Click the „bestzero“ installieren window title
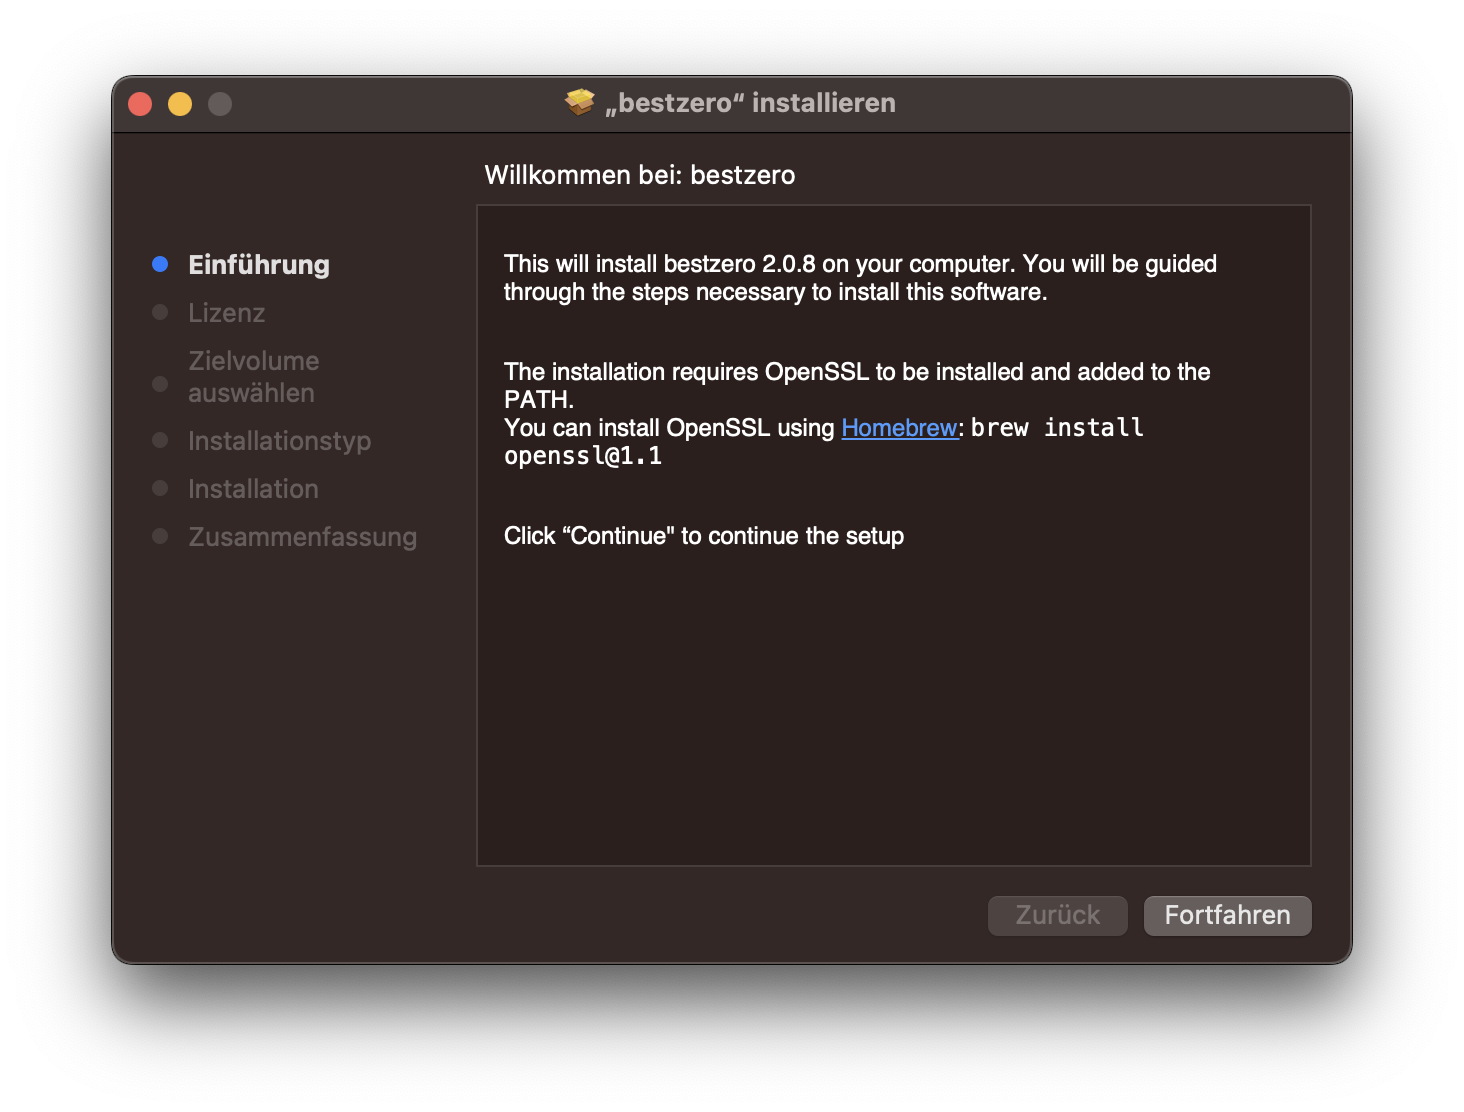Screen dimensions: 1464x1112 [x=750, y=103]
